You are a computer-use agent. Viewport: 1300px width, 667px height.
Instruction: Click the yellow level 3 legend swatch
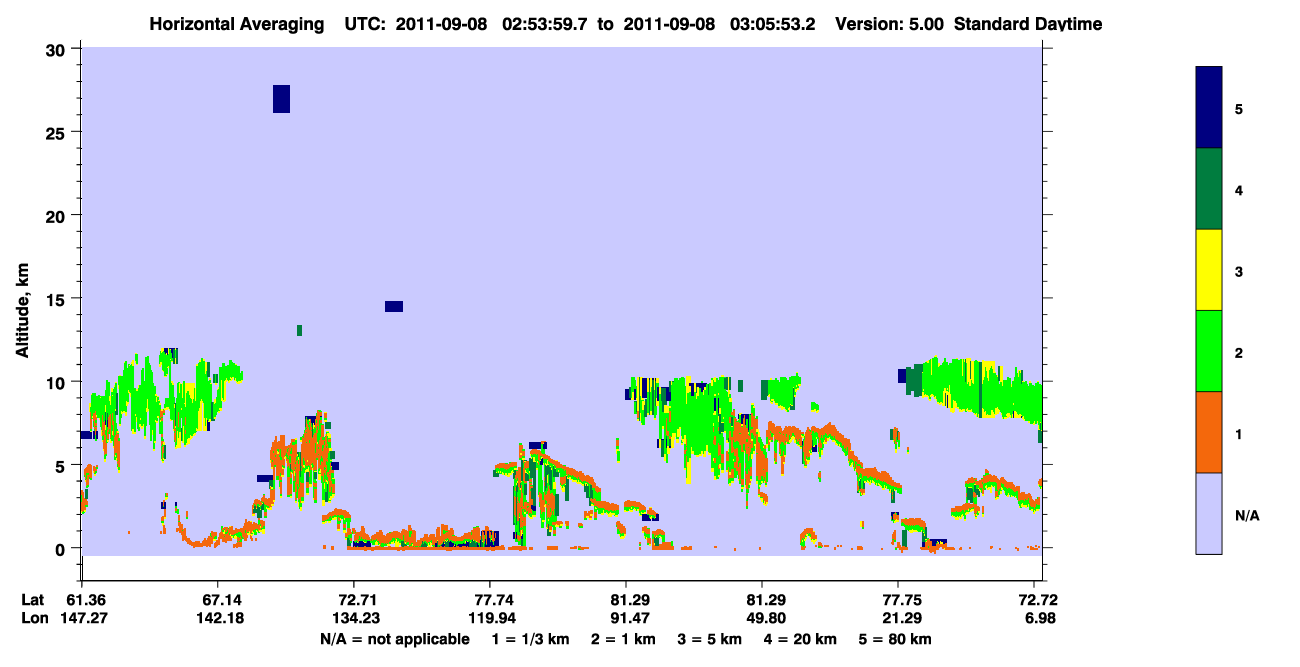coord(1209,270)
